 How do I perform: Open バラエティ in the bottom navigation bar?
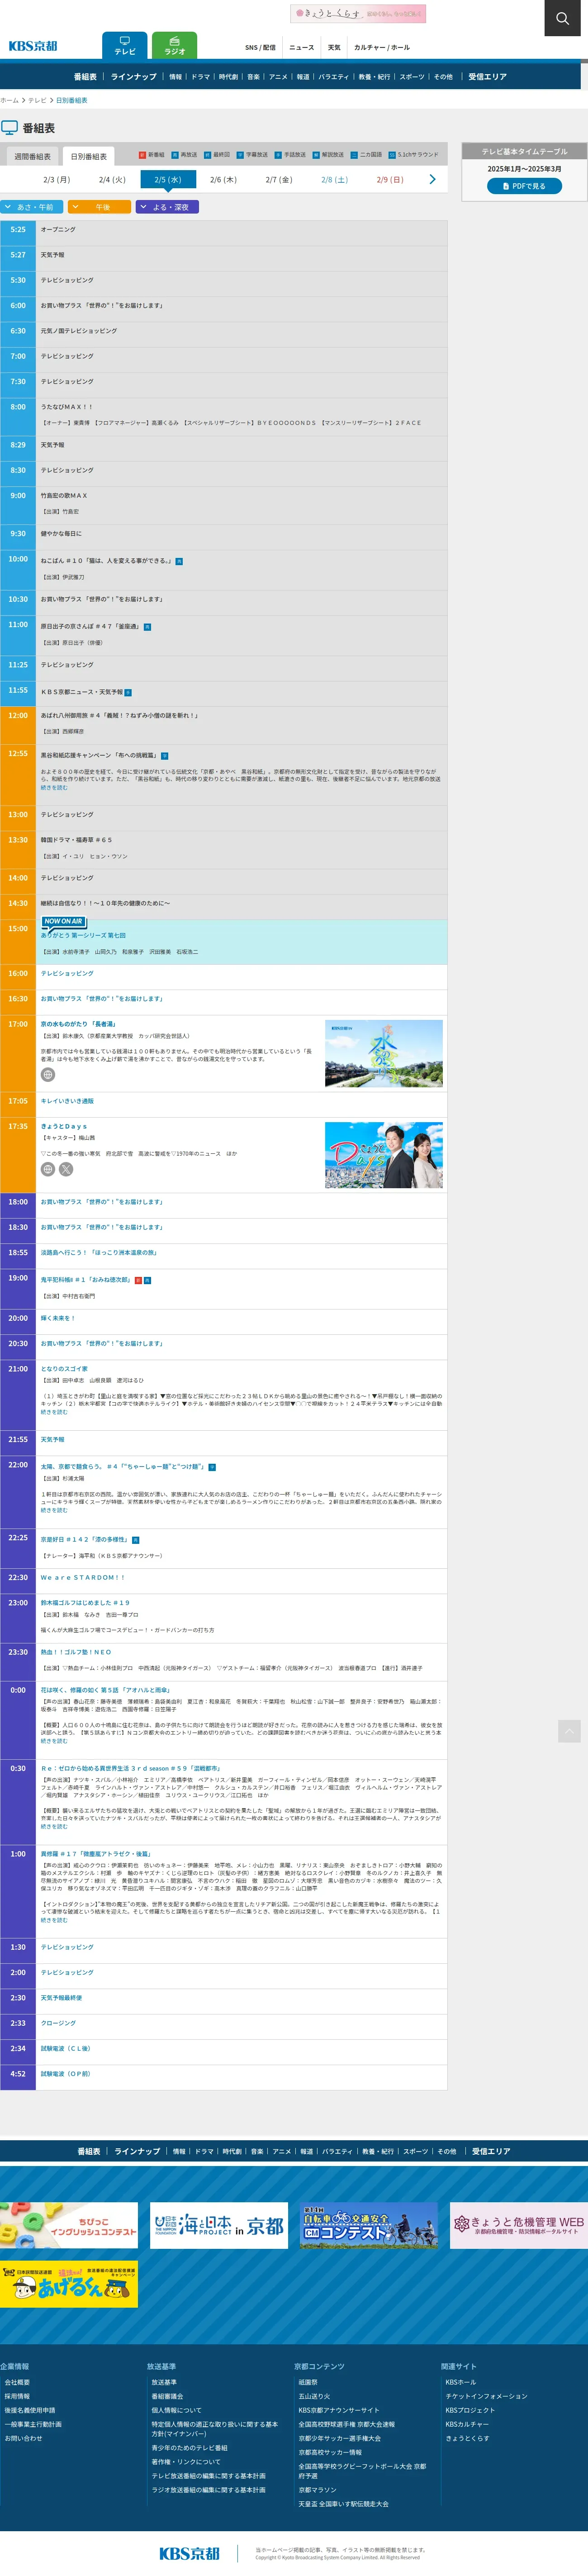pos(337,2151)
